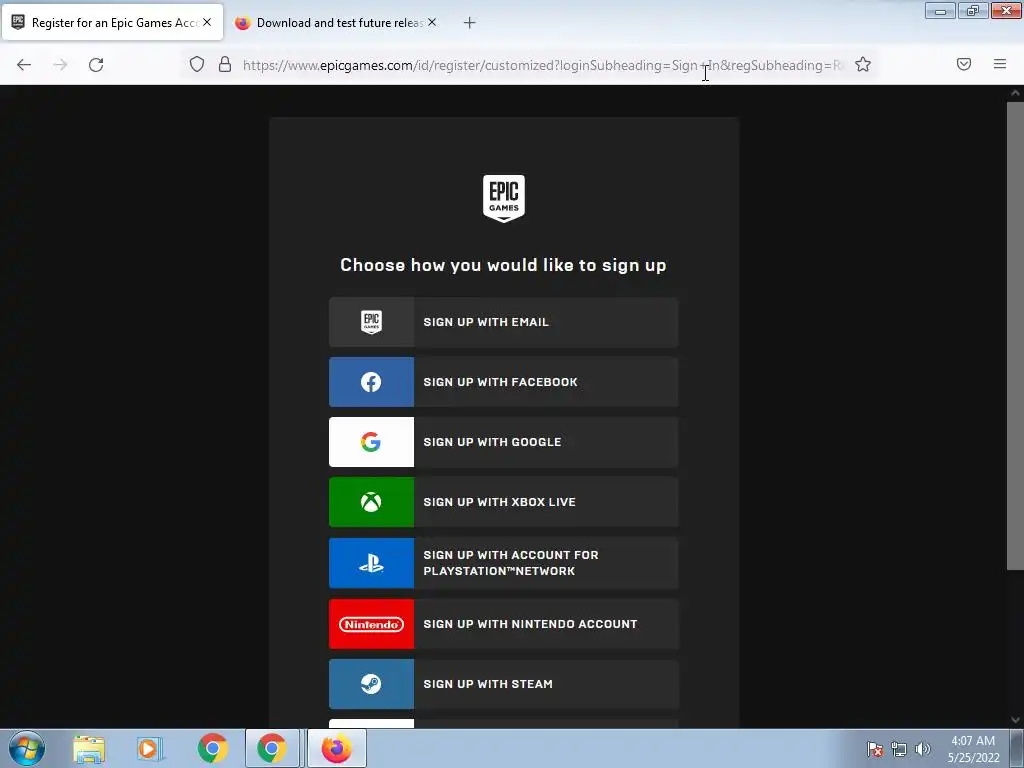Click the Facebook logo icon
The width and height of the screenshot is (1024, 768).
click(x=371, y=382)
